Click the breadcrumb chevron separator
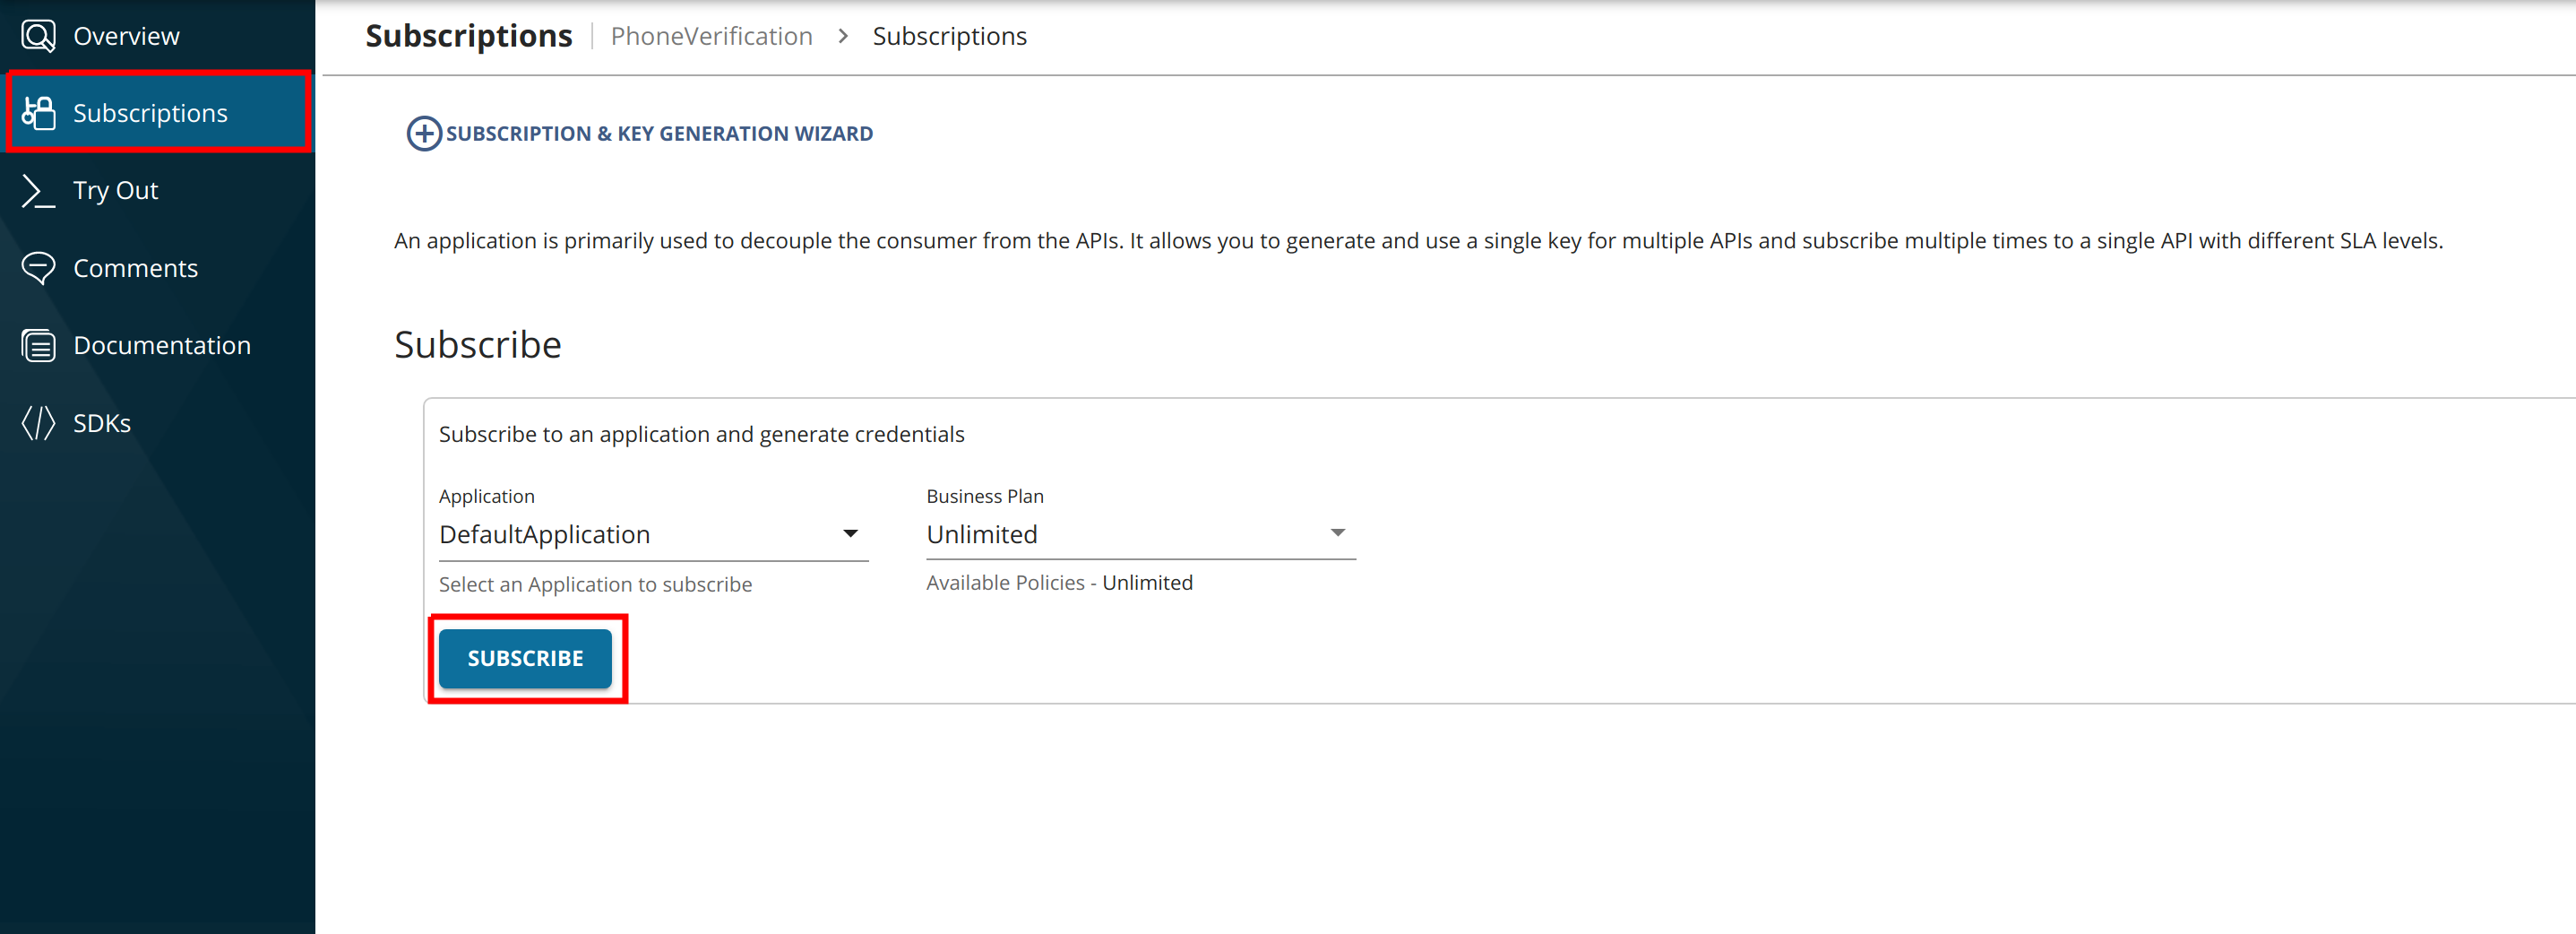This screenshot has height=934, width=2576. coord(843,36)
